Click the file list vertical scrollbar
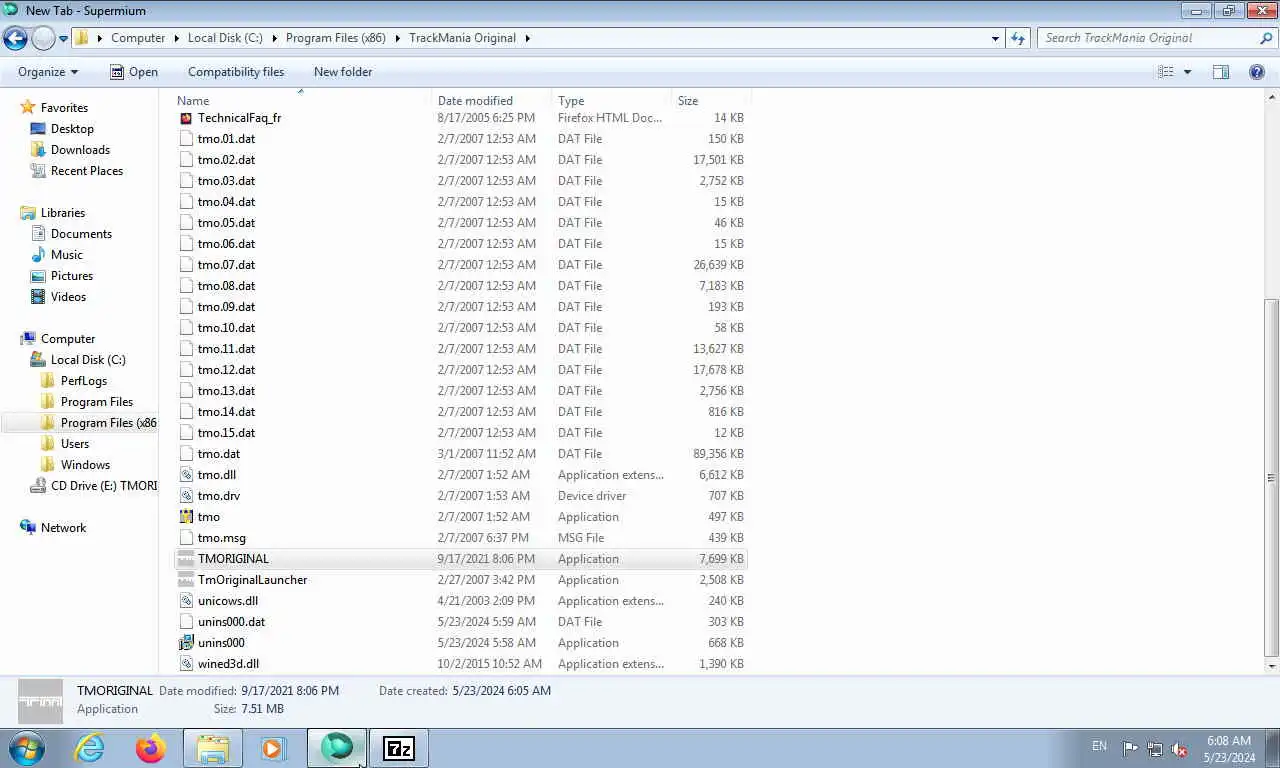1280x768 pixels. pos(1272,477)
